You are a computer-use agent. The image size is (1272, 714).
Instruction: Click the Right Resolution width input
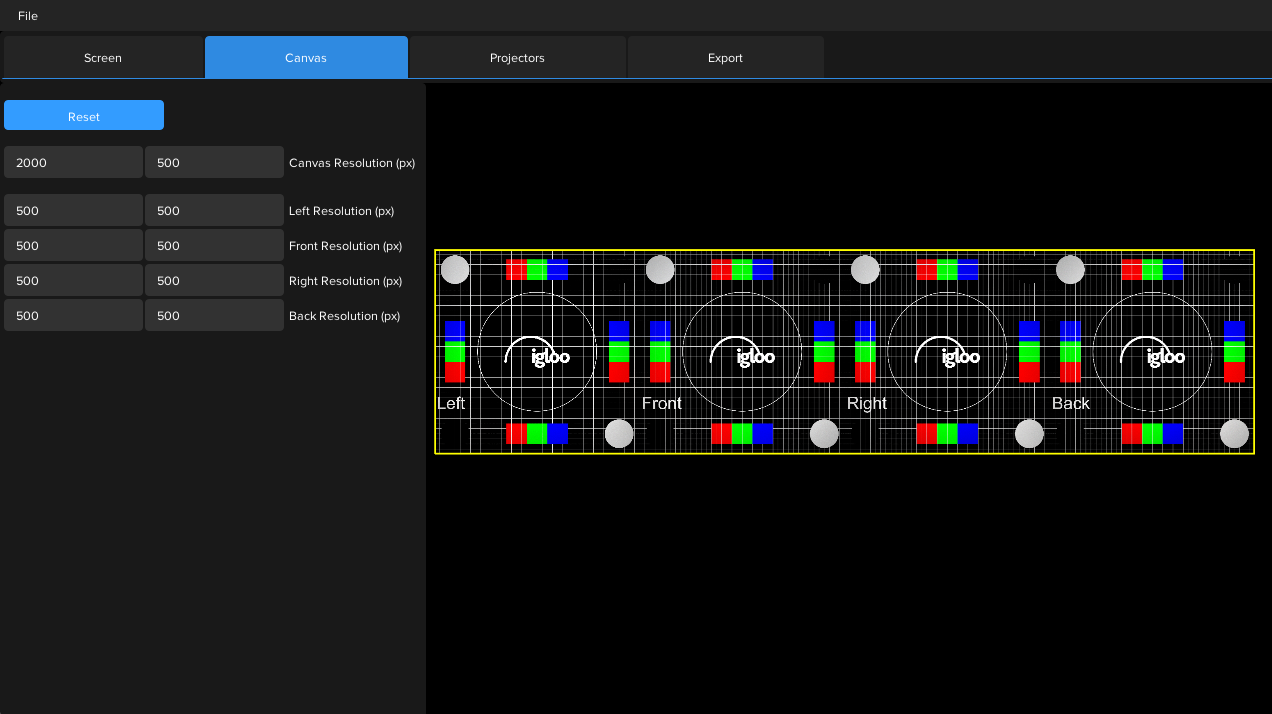coord(73,281)
